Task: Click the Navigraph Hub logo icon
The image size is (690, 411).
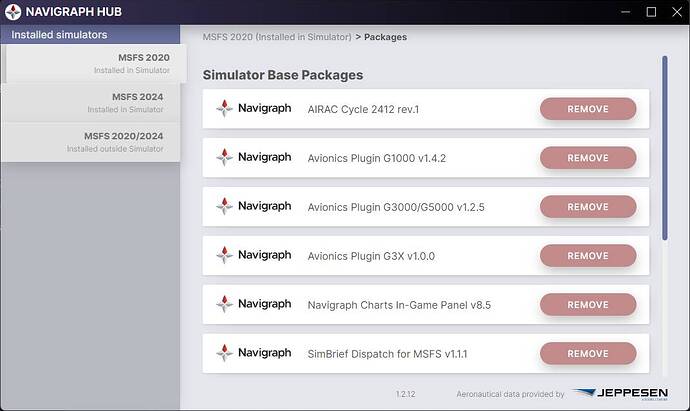Action: tap(13, 12)
